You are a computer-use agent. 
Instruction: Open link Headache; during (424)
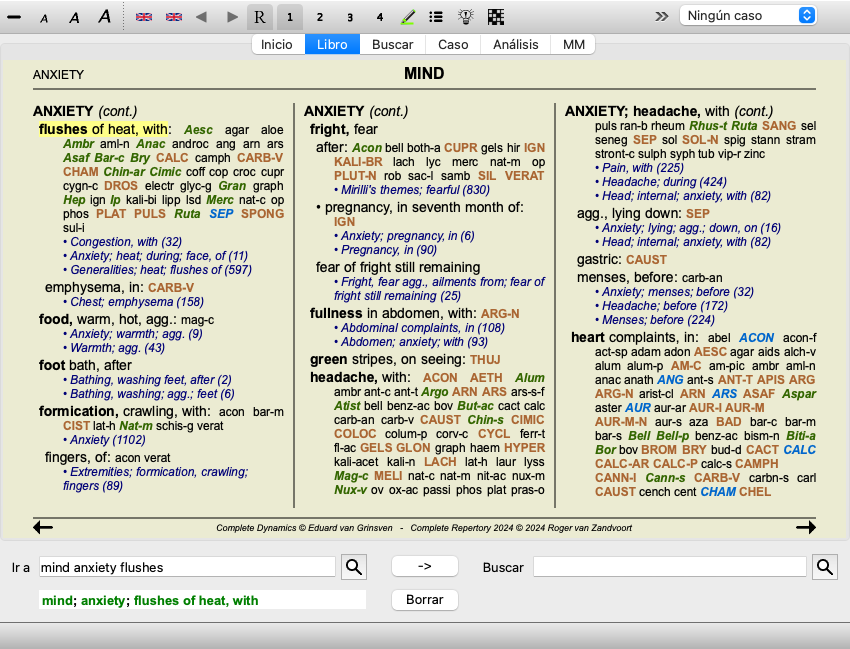pyautogui.click(x=665, y=182)
